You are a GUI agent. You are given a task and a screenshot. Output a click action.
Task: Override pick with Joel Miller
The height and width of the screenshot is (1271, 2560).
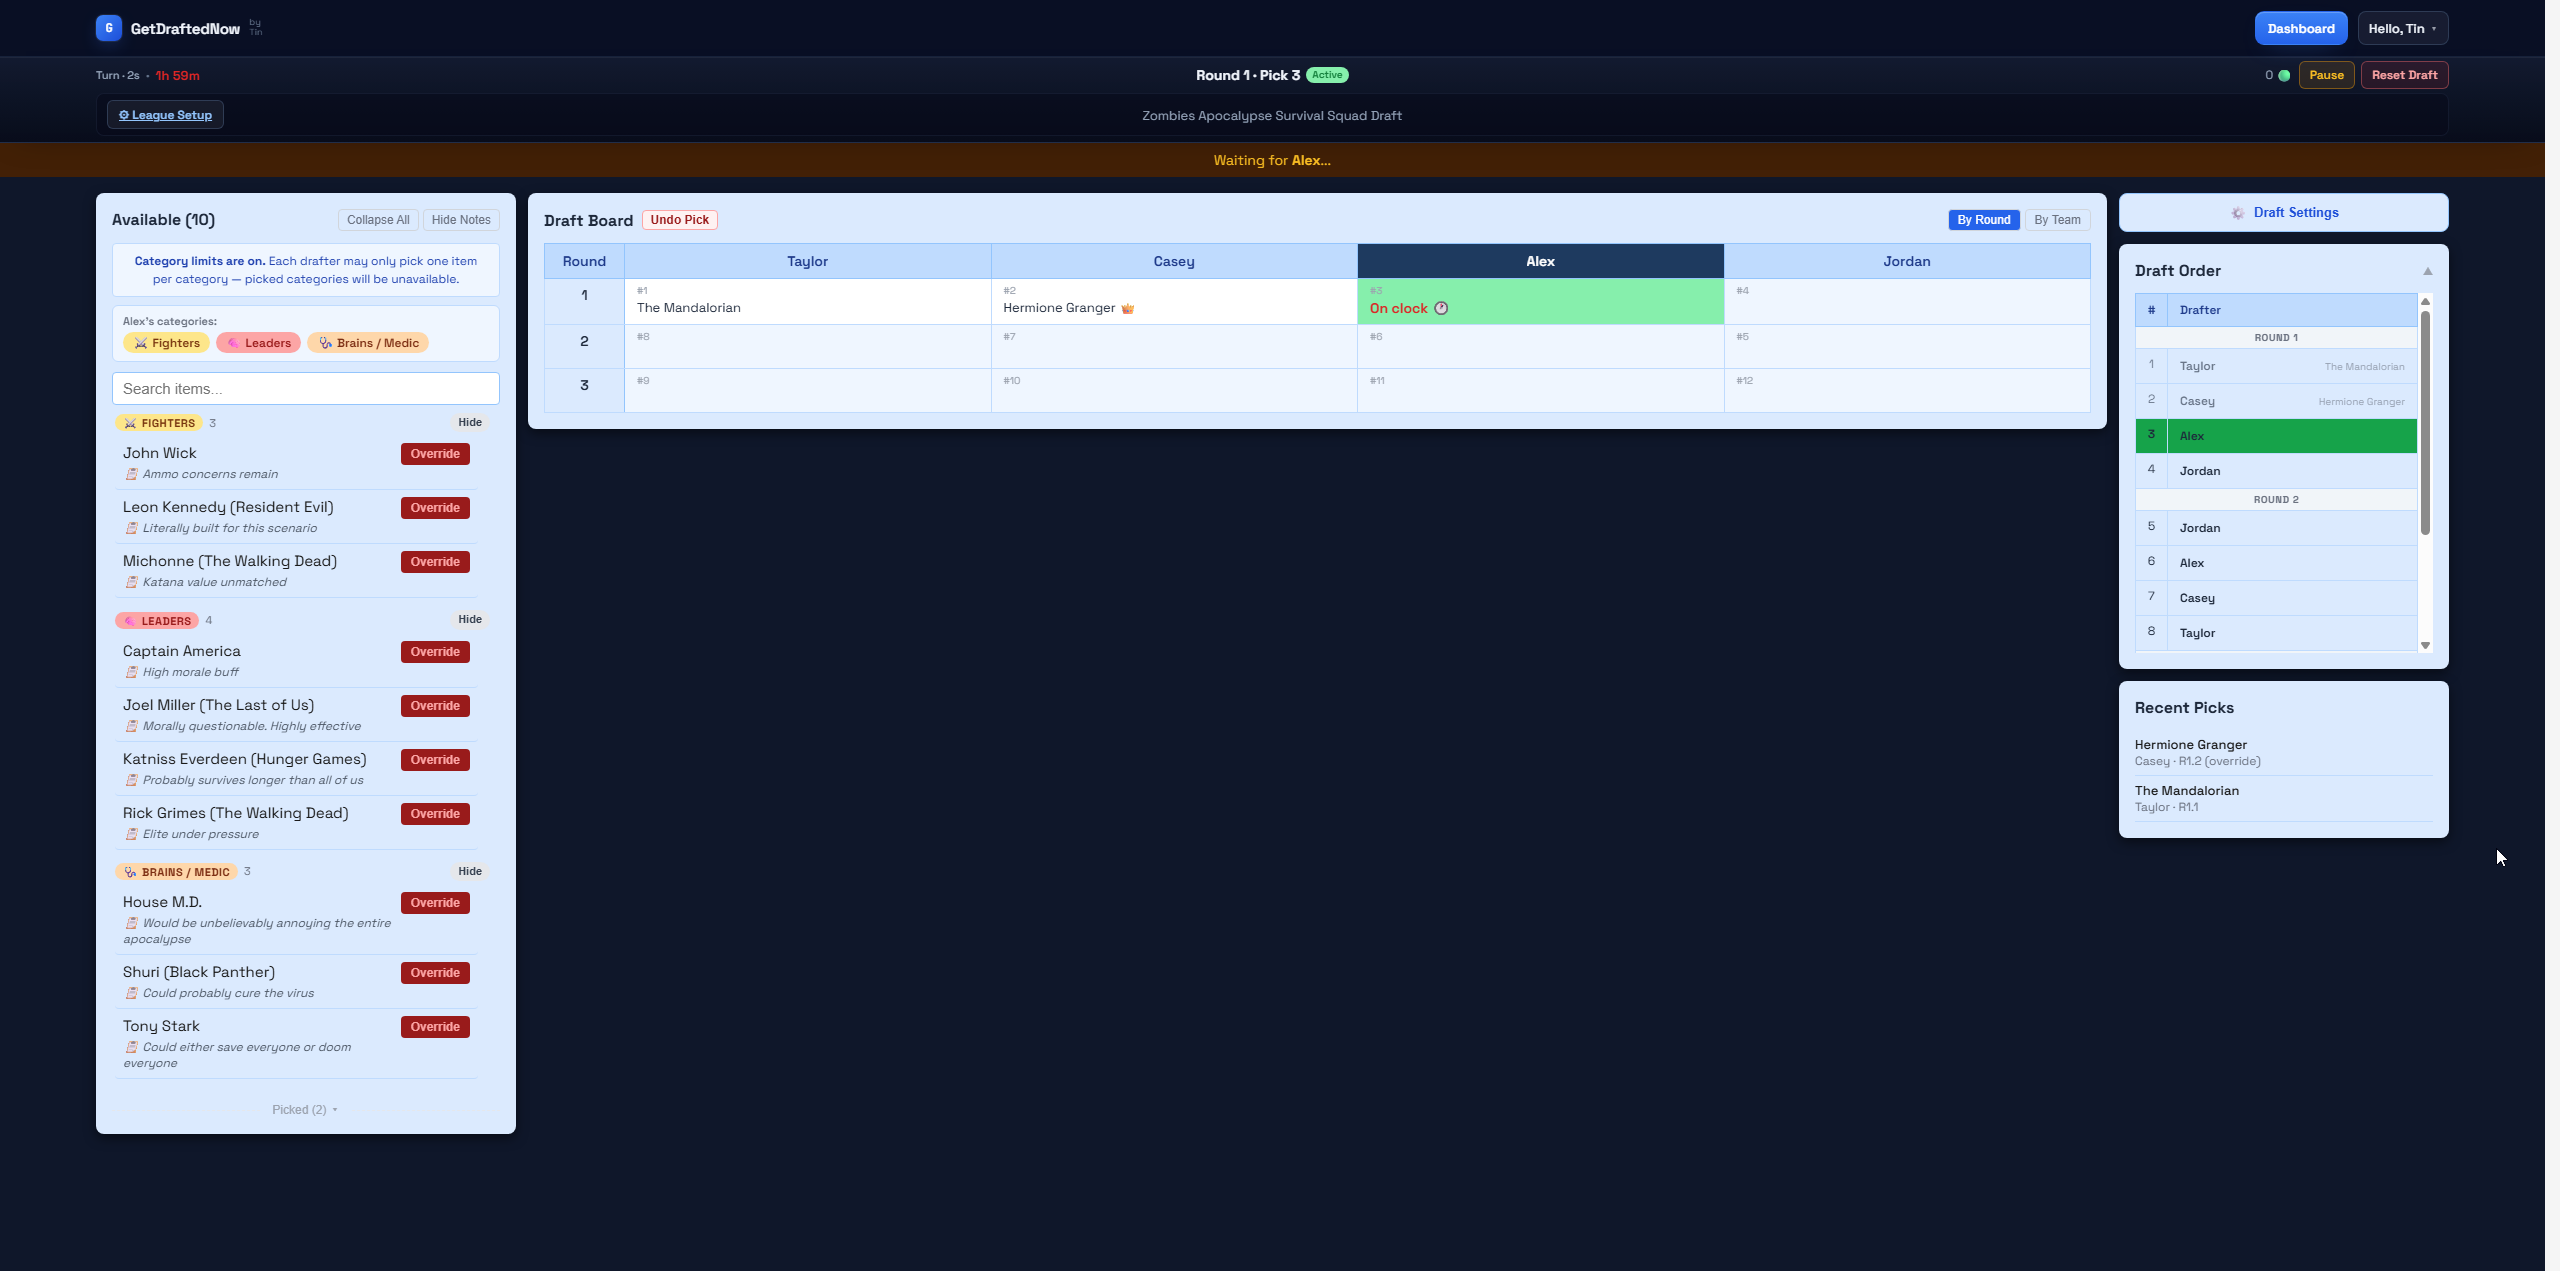pyautogui.click(x=435, y=706)
